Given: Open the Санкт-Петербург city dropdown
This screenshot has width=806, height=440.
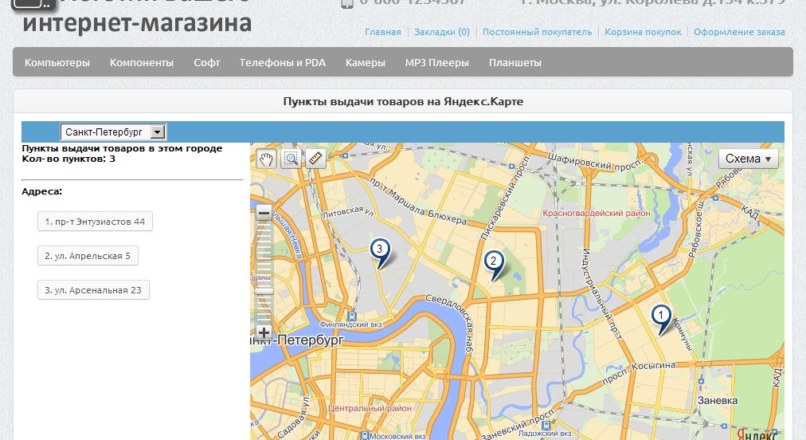Looking at the screenshot, I should click(113, 132).
